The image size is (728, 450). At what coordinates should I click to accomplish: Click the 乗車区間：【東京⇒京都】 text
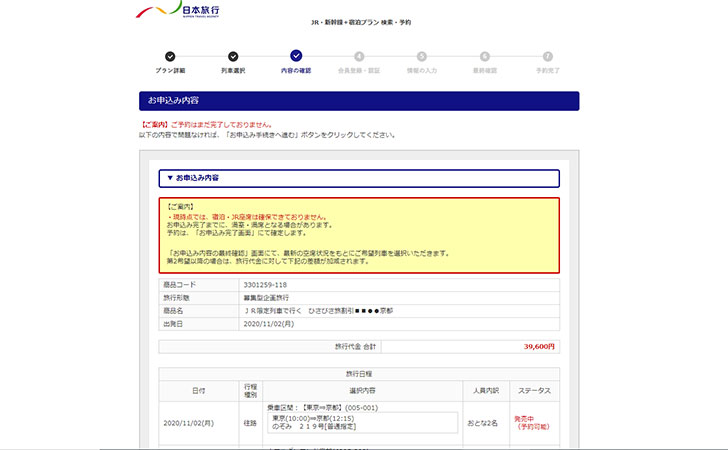tap(323, 408)
